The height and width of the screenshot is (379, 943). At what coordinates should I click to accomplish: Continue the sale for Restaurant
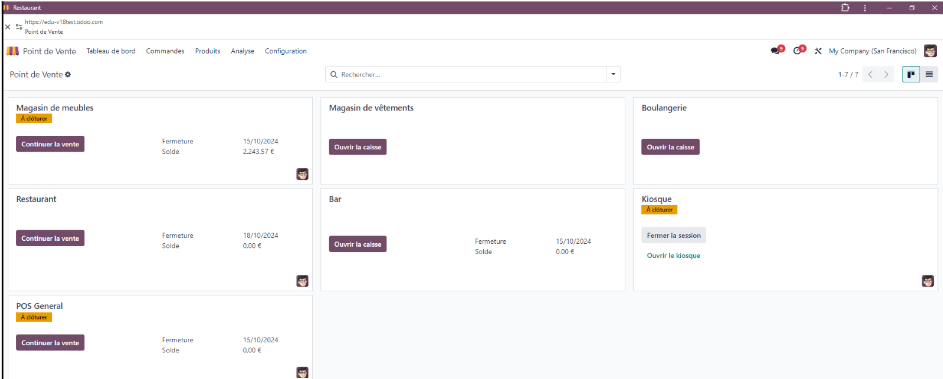[50, 238]
